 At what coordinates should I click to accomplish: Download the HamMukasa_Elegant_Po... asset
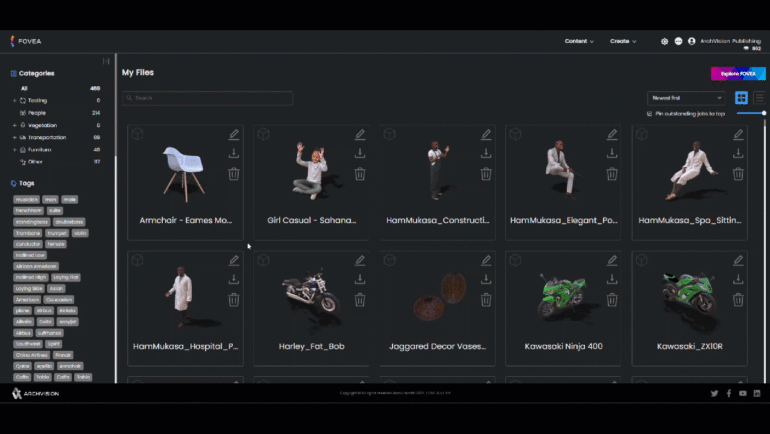coord(612,153)
